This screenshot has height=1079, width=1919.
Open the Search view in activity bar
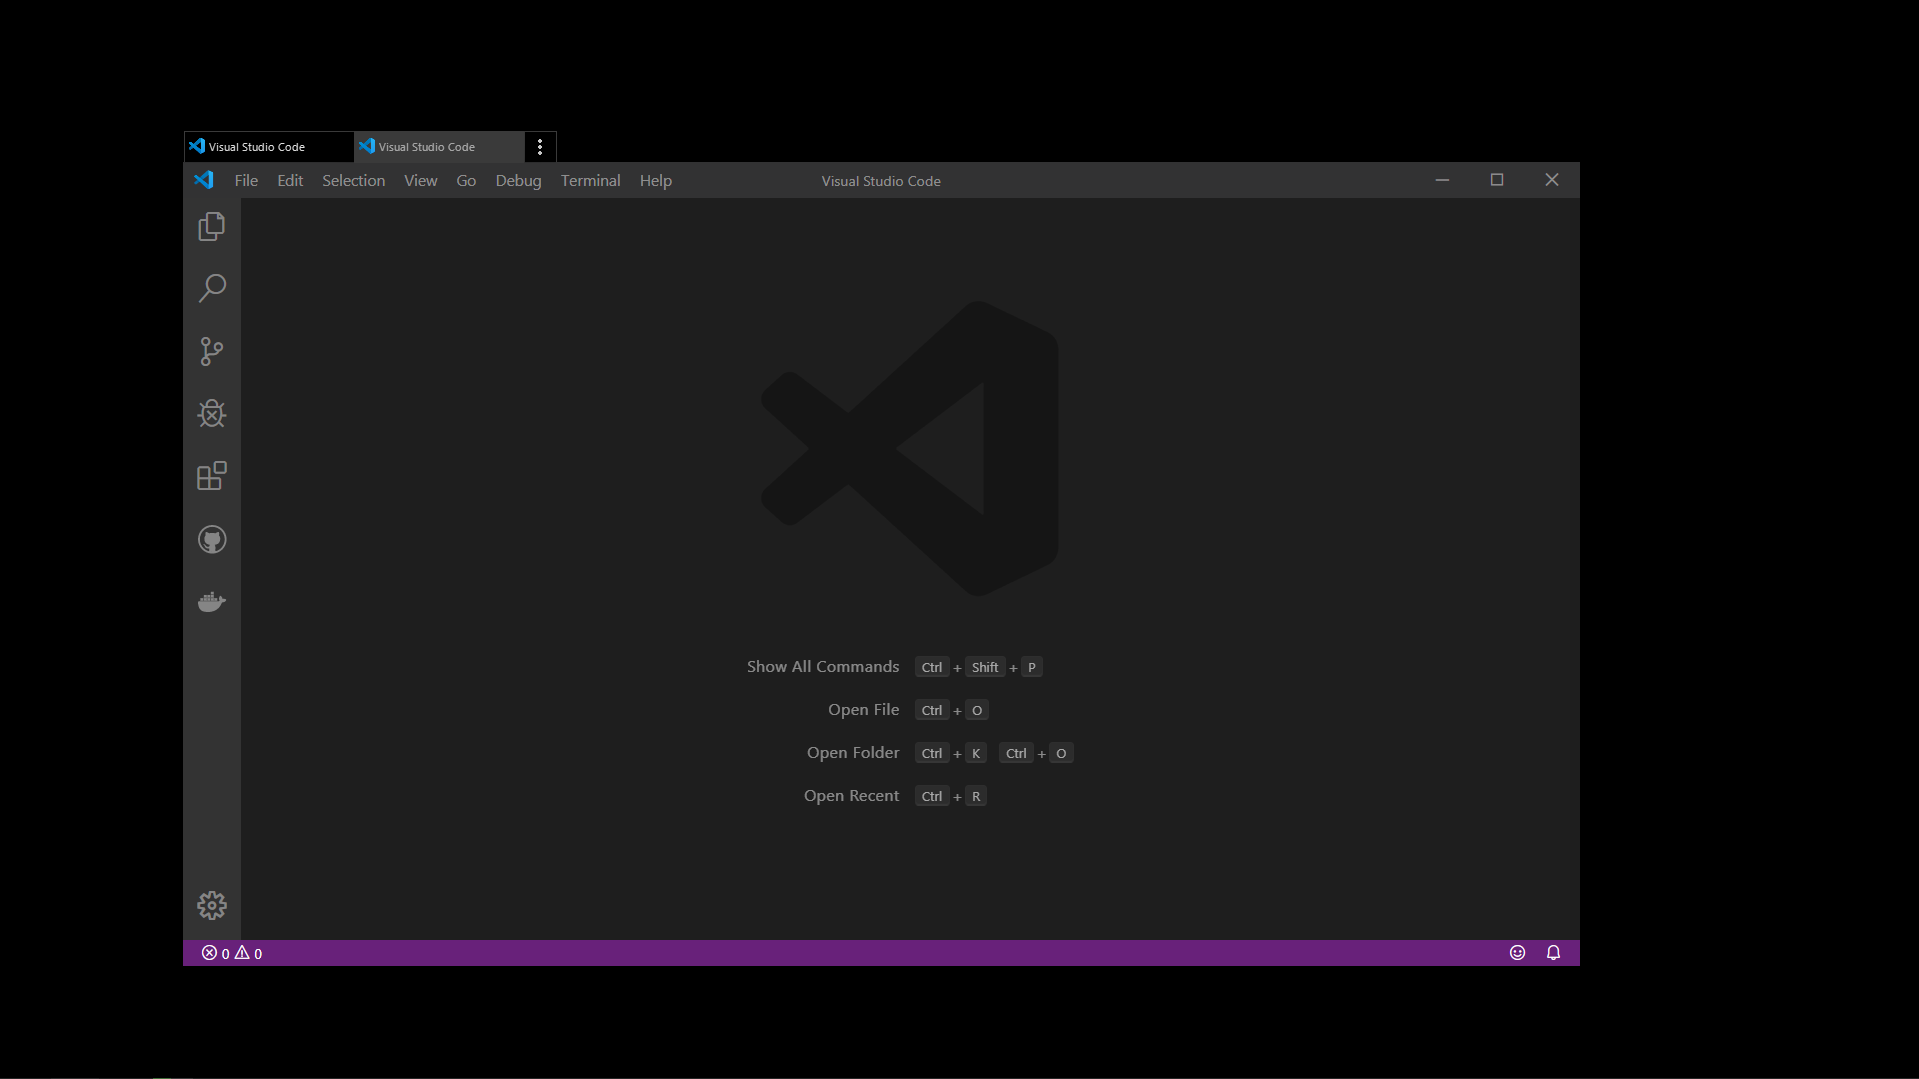[x=211, y=289]
